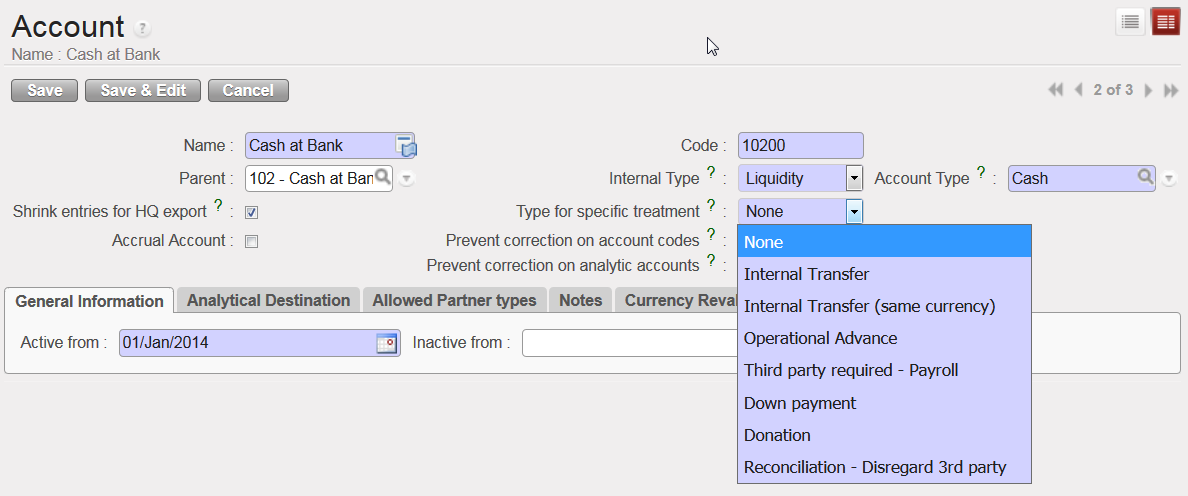Go to first record arrow
Viewport: 1188px width, 496px height.
point(1055,90)
